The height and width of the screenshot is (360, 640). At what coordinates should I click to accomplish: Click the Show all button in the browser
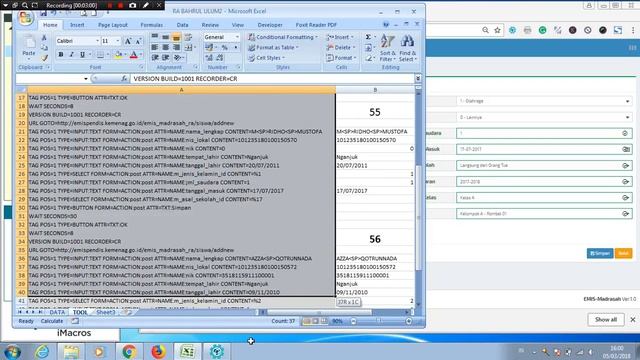[x=606, y=320]
